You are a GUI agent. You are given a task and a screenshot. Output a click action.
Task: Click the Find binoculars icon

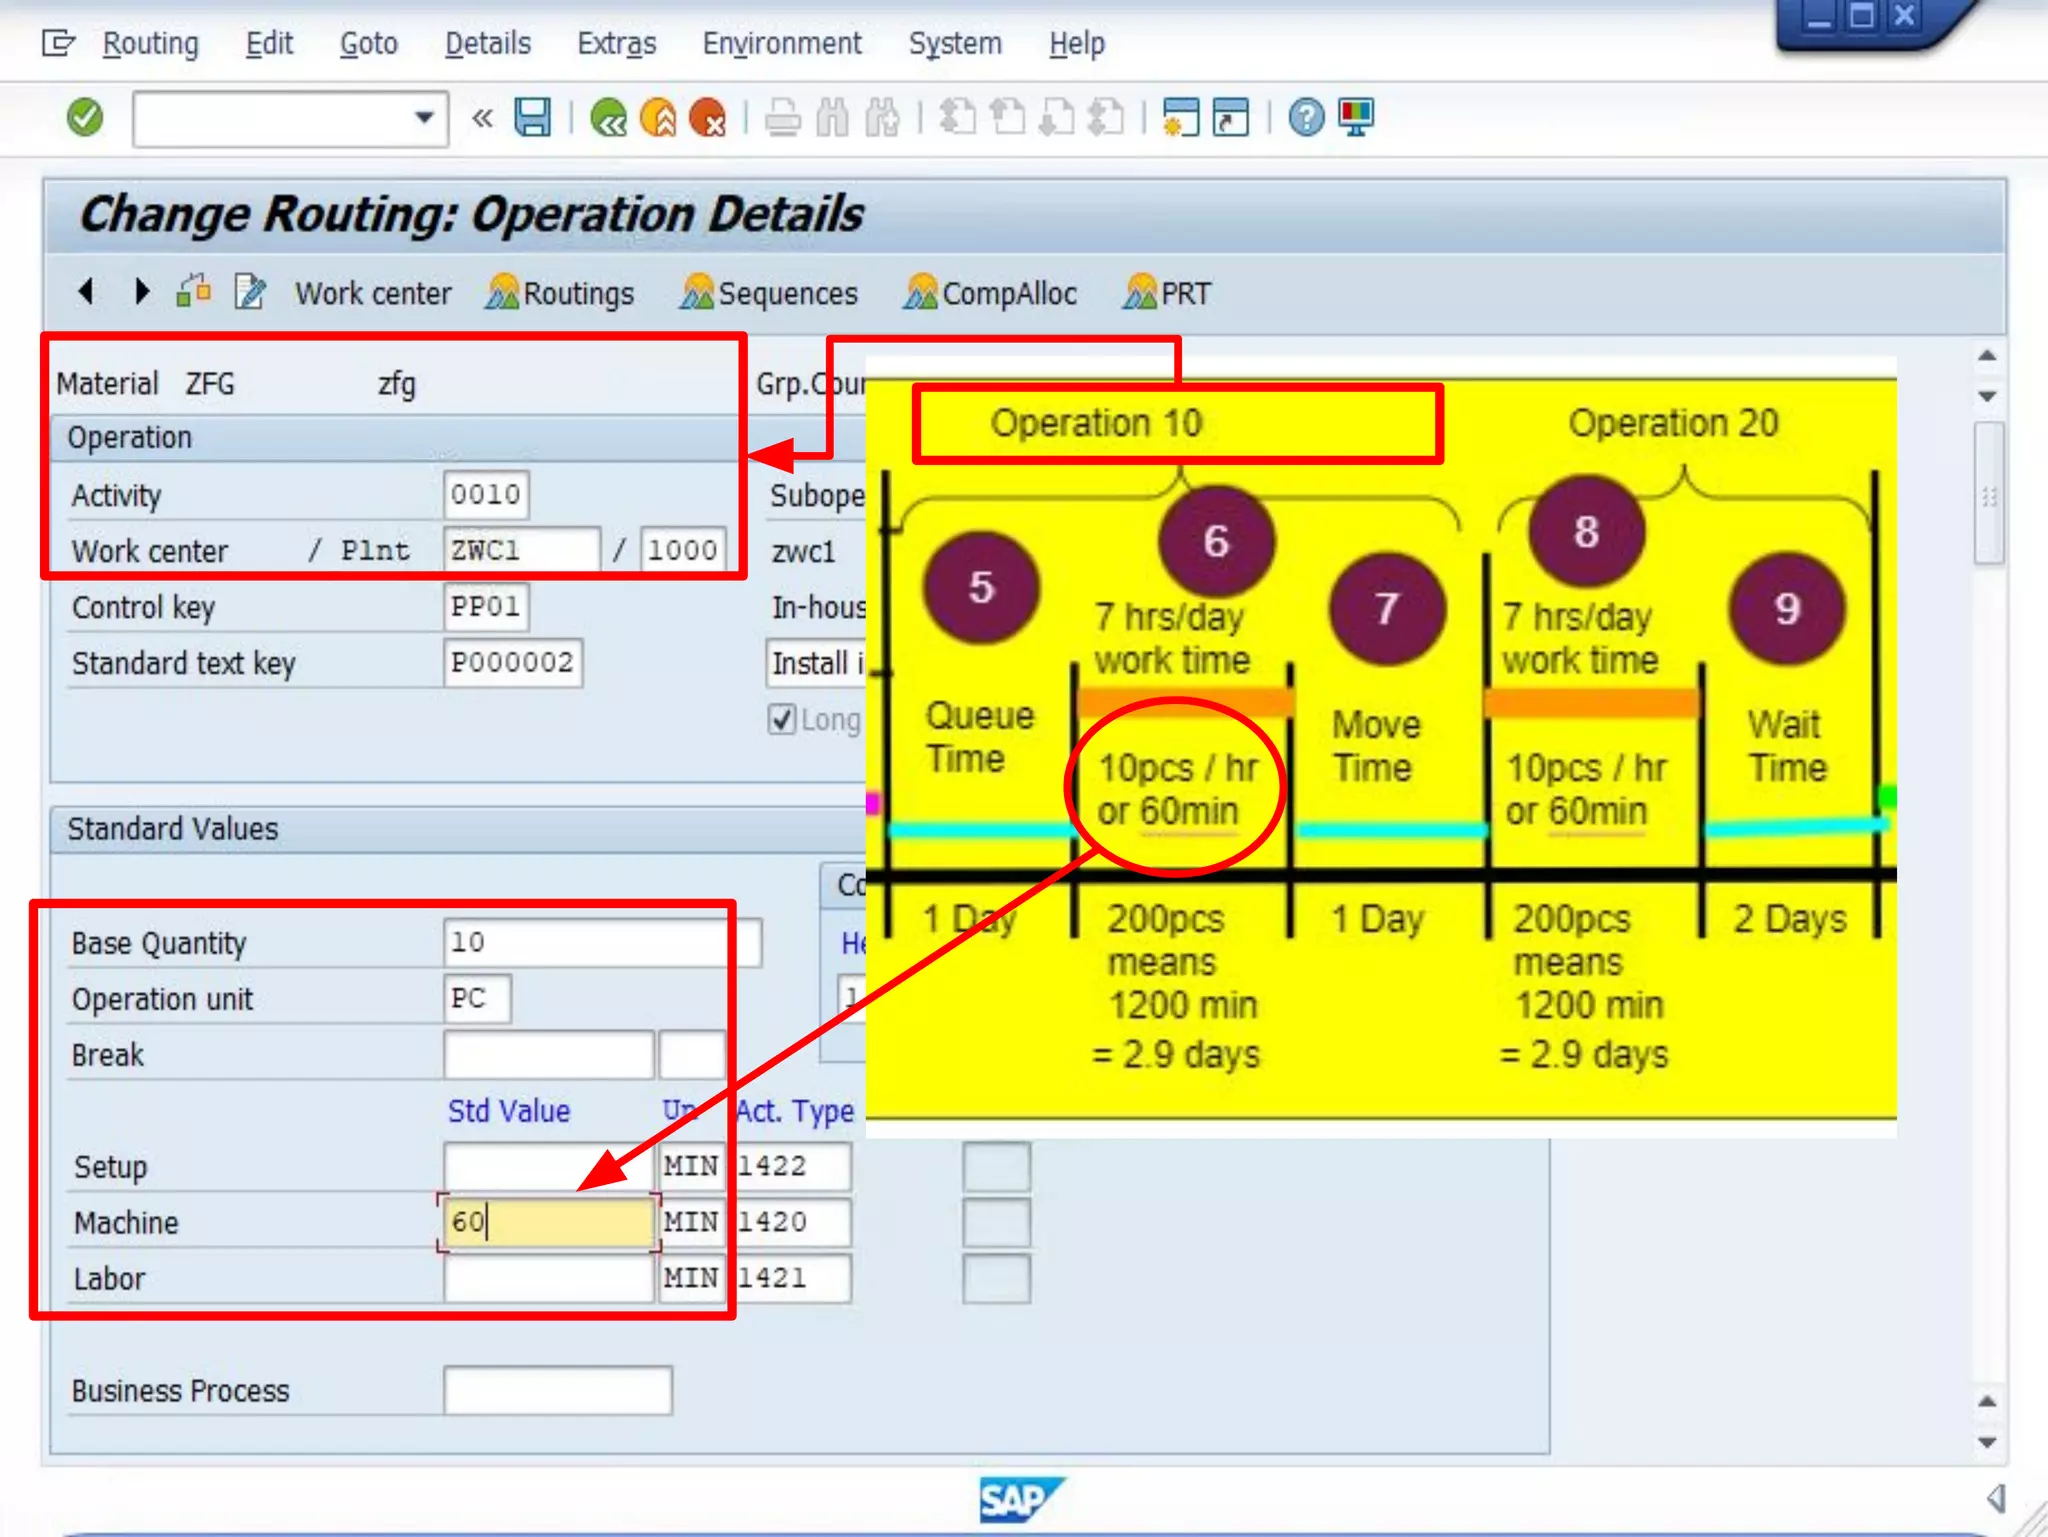832,118
